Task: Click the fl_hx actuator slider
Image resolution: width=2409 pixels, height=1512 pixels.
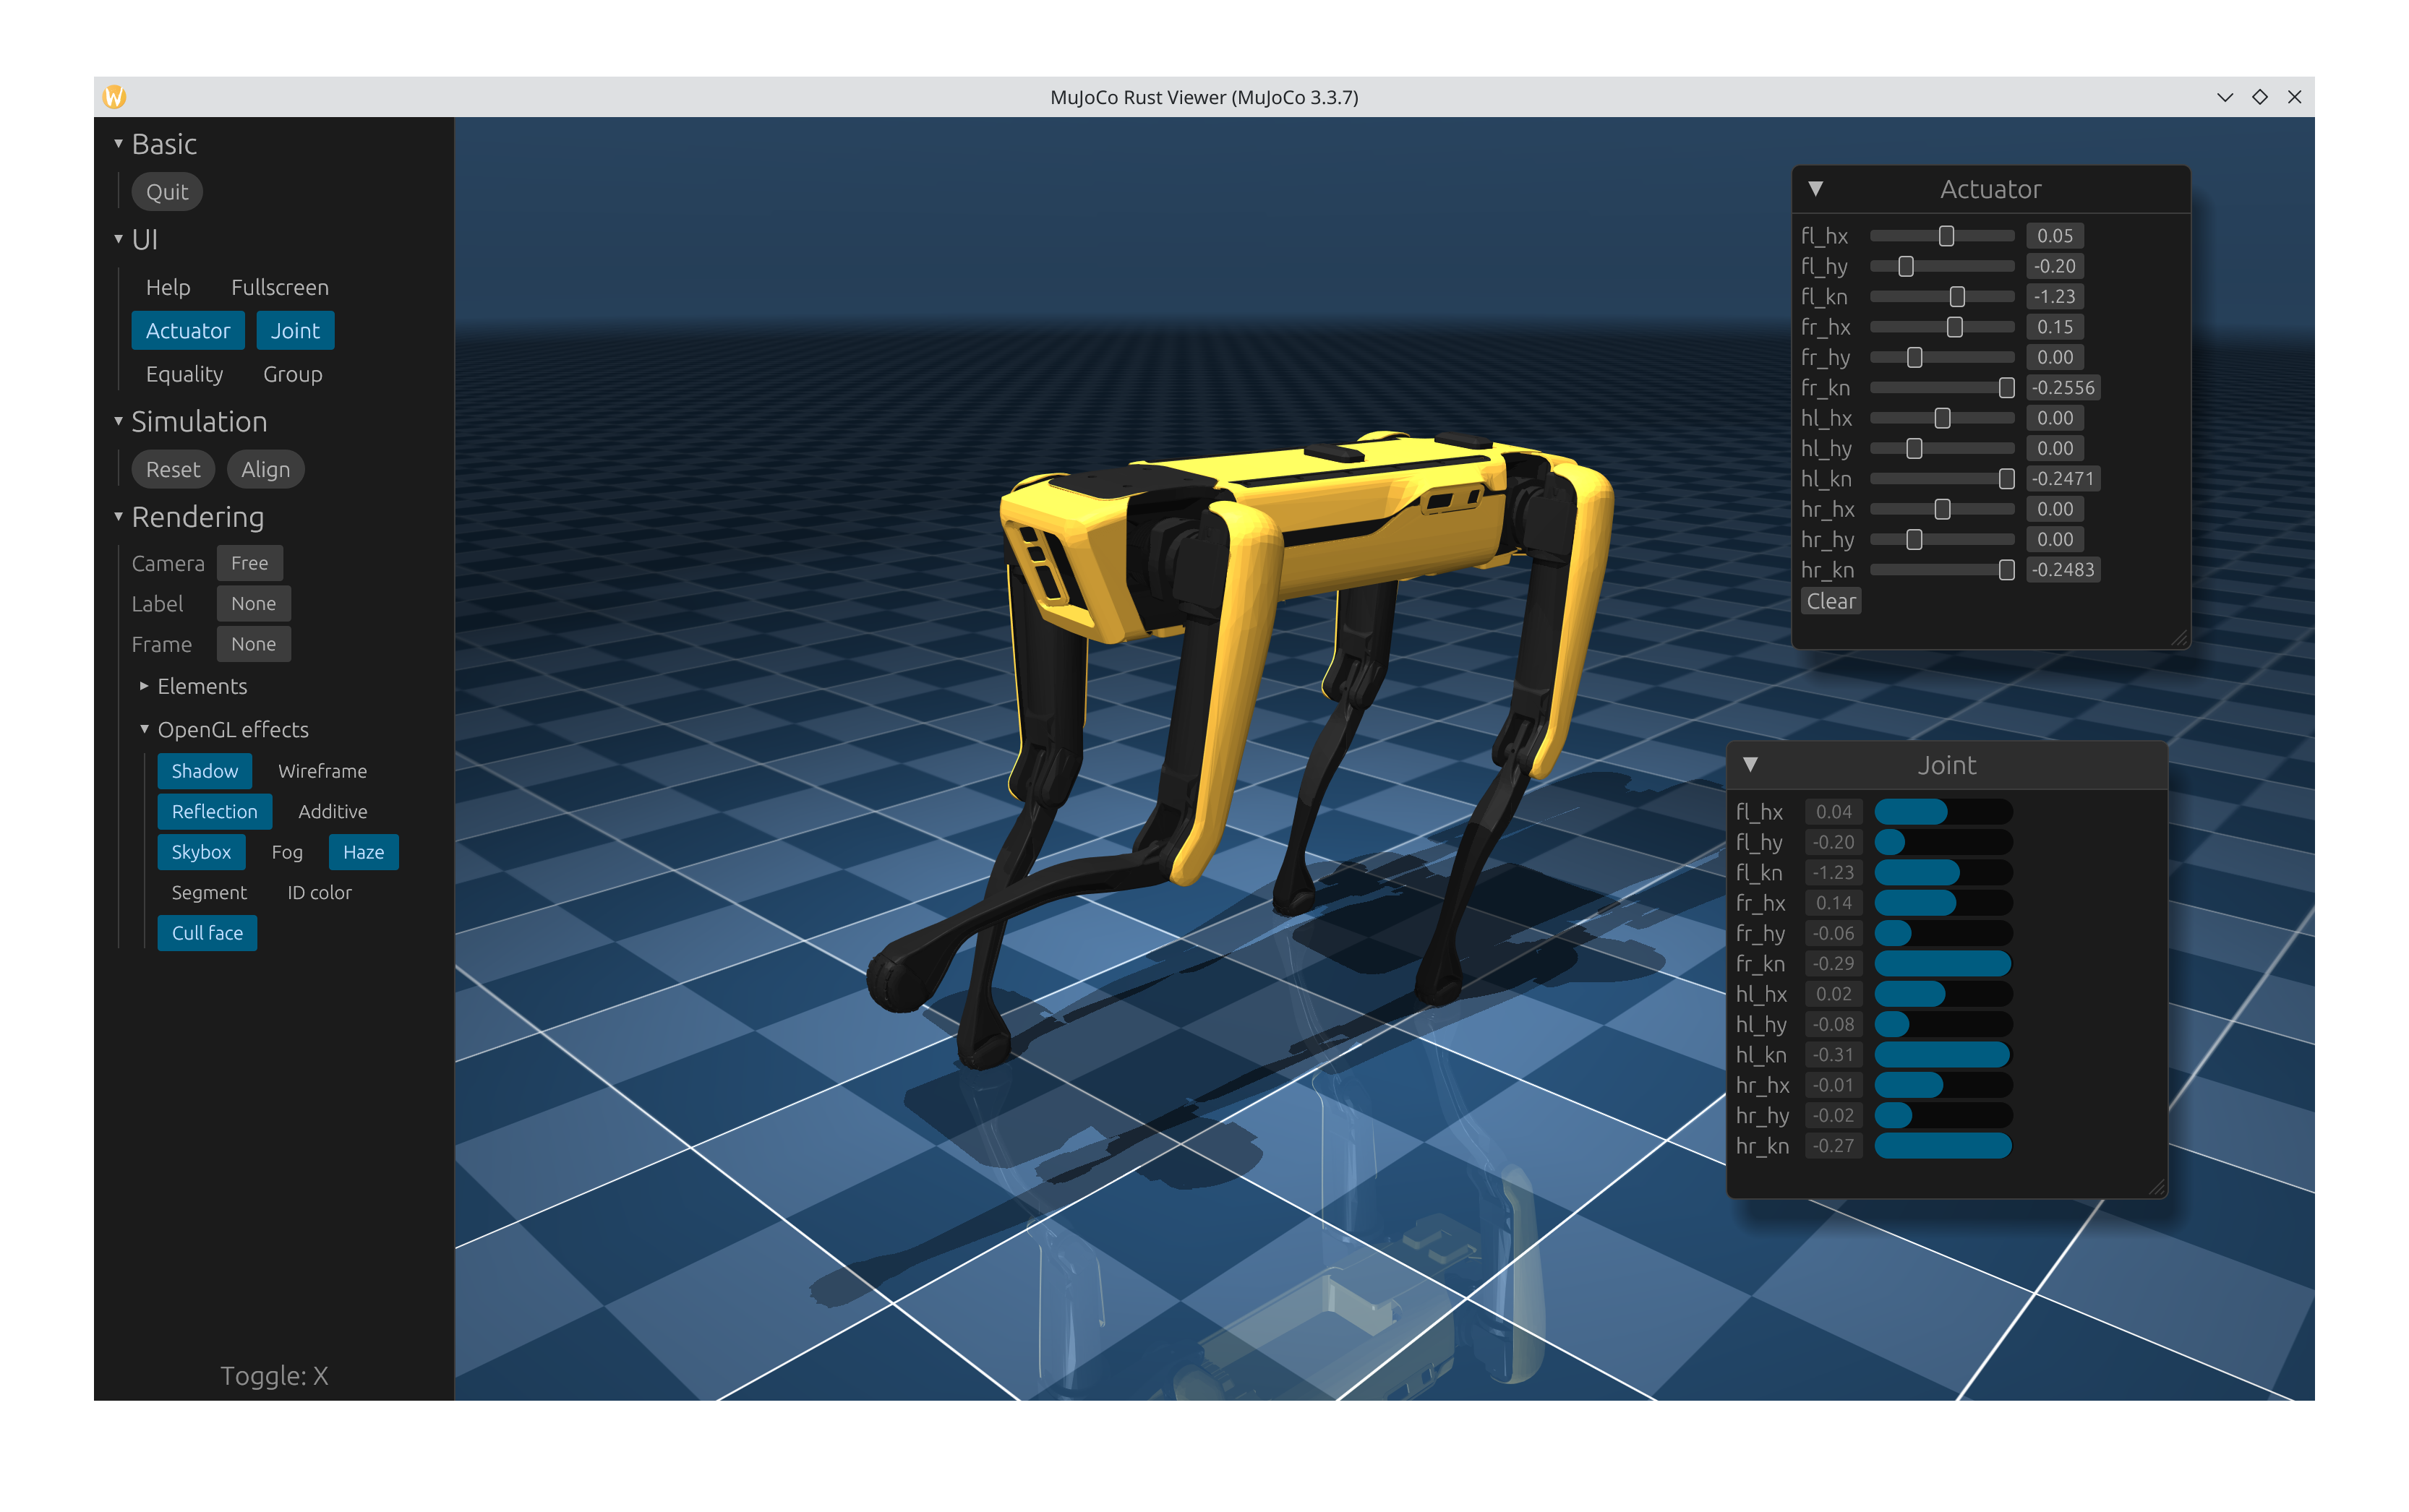Action: pos(1942,236)
